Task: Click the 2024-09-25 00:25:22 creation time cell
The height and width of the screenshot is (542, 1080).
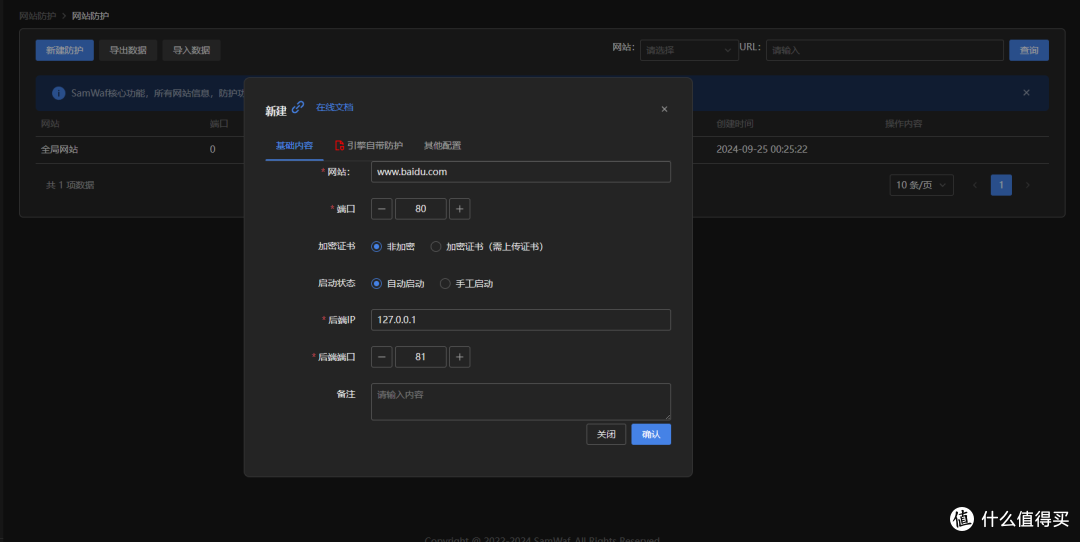Action: [x=762, y=149]
